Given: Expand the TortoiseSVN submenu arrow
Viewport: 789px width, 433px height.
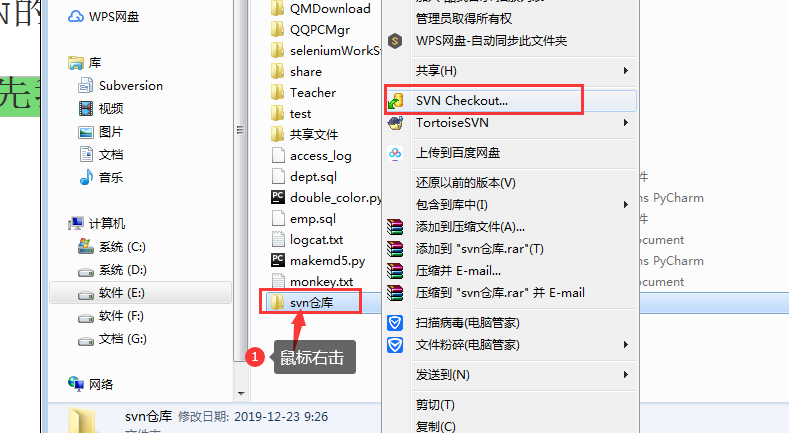Looking at the screenshot, I should click(x=625, y=123).
